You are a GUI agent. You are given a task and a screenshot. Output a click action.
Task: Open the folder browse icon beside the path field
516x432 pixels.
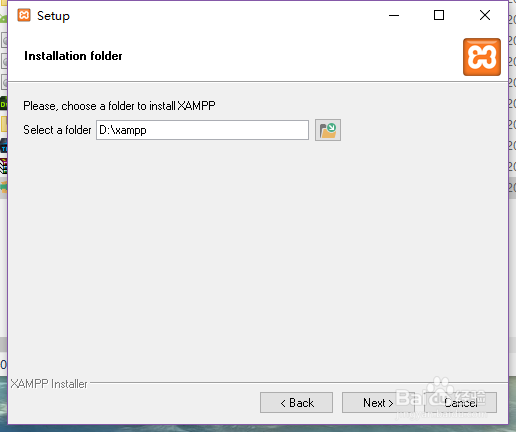point(328,130)
